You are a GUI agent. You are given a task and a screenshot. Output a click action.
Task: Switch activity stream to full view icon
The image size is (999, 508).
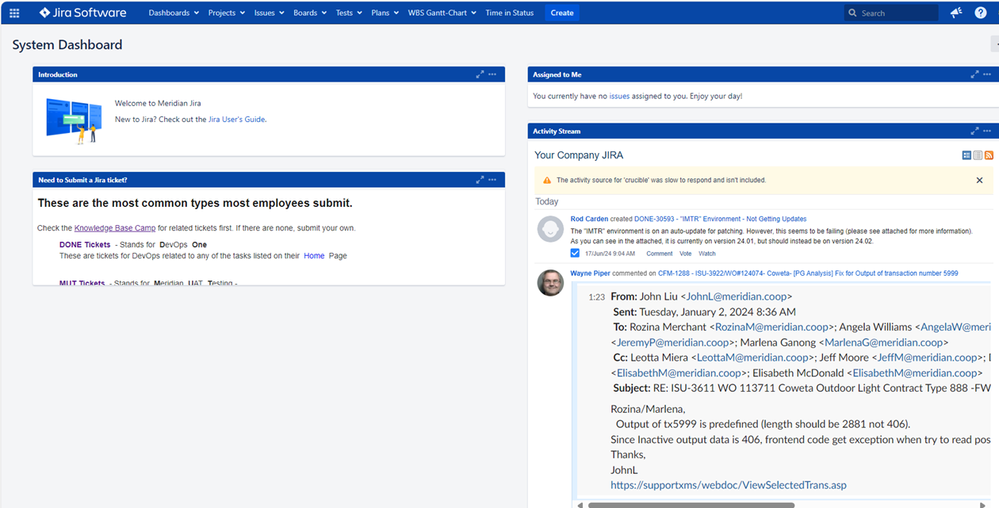click(x=967, y=155)
